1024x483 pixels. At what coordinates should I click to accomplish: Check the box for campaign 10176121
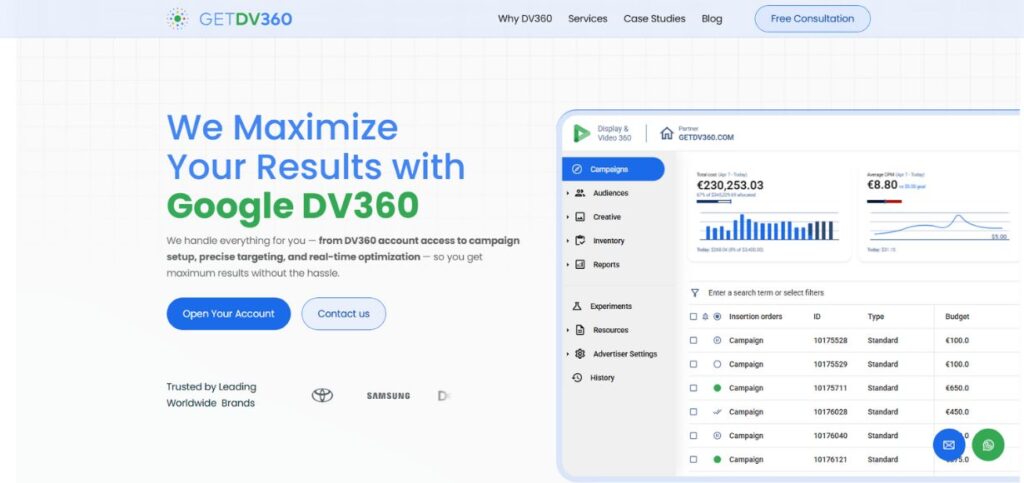694,460
